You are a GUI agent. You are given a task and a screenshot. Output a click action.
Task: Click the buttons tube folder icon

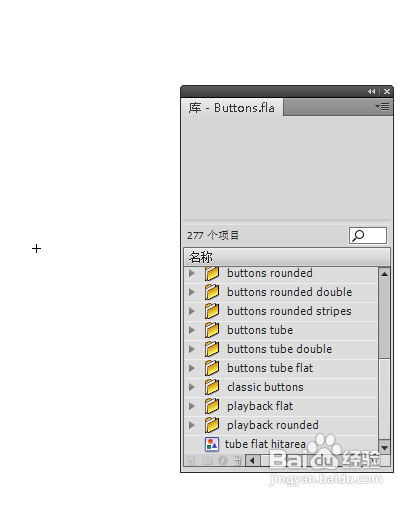[212, 330]
